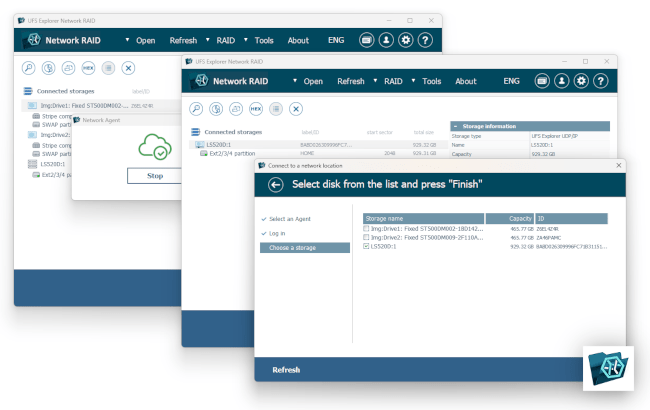Image resolution: width=650 pixels, height=410 pixels.
Task: Open the settings gear in the back window header
Action: [x=405, y=40]
